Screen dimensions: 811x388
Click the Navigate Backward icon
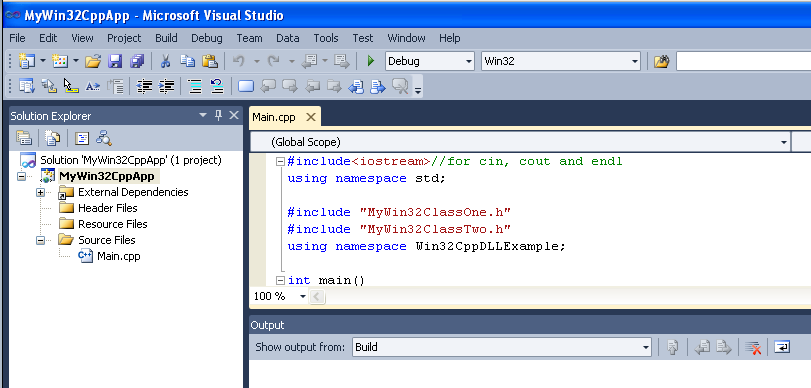[309, 61]
